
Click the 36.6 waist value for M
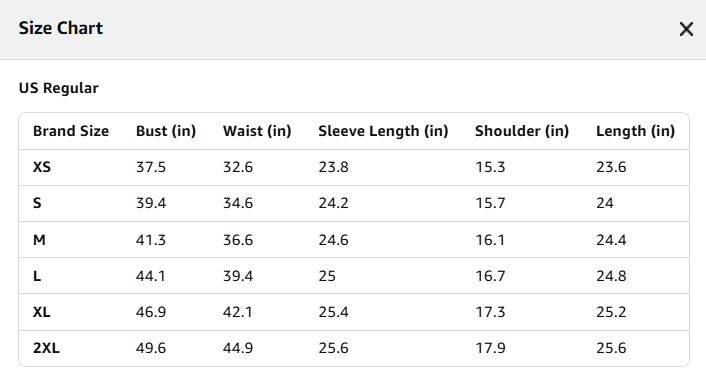point(238,240)
